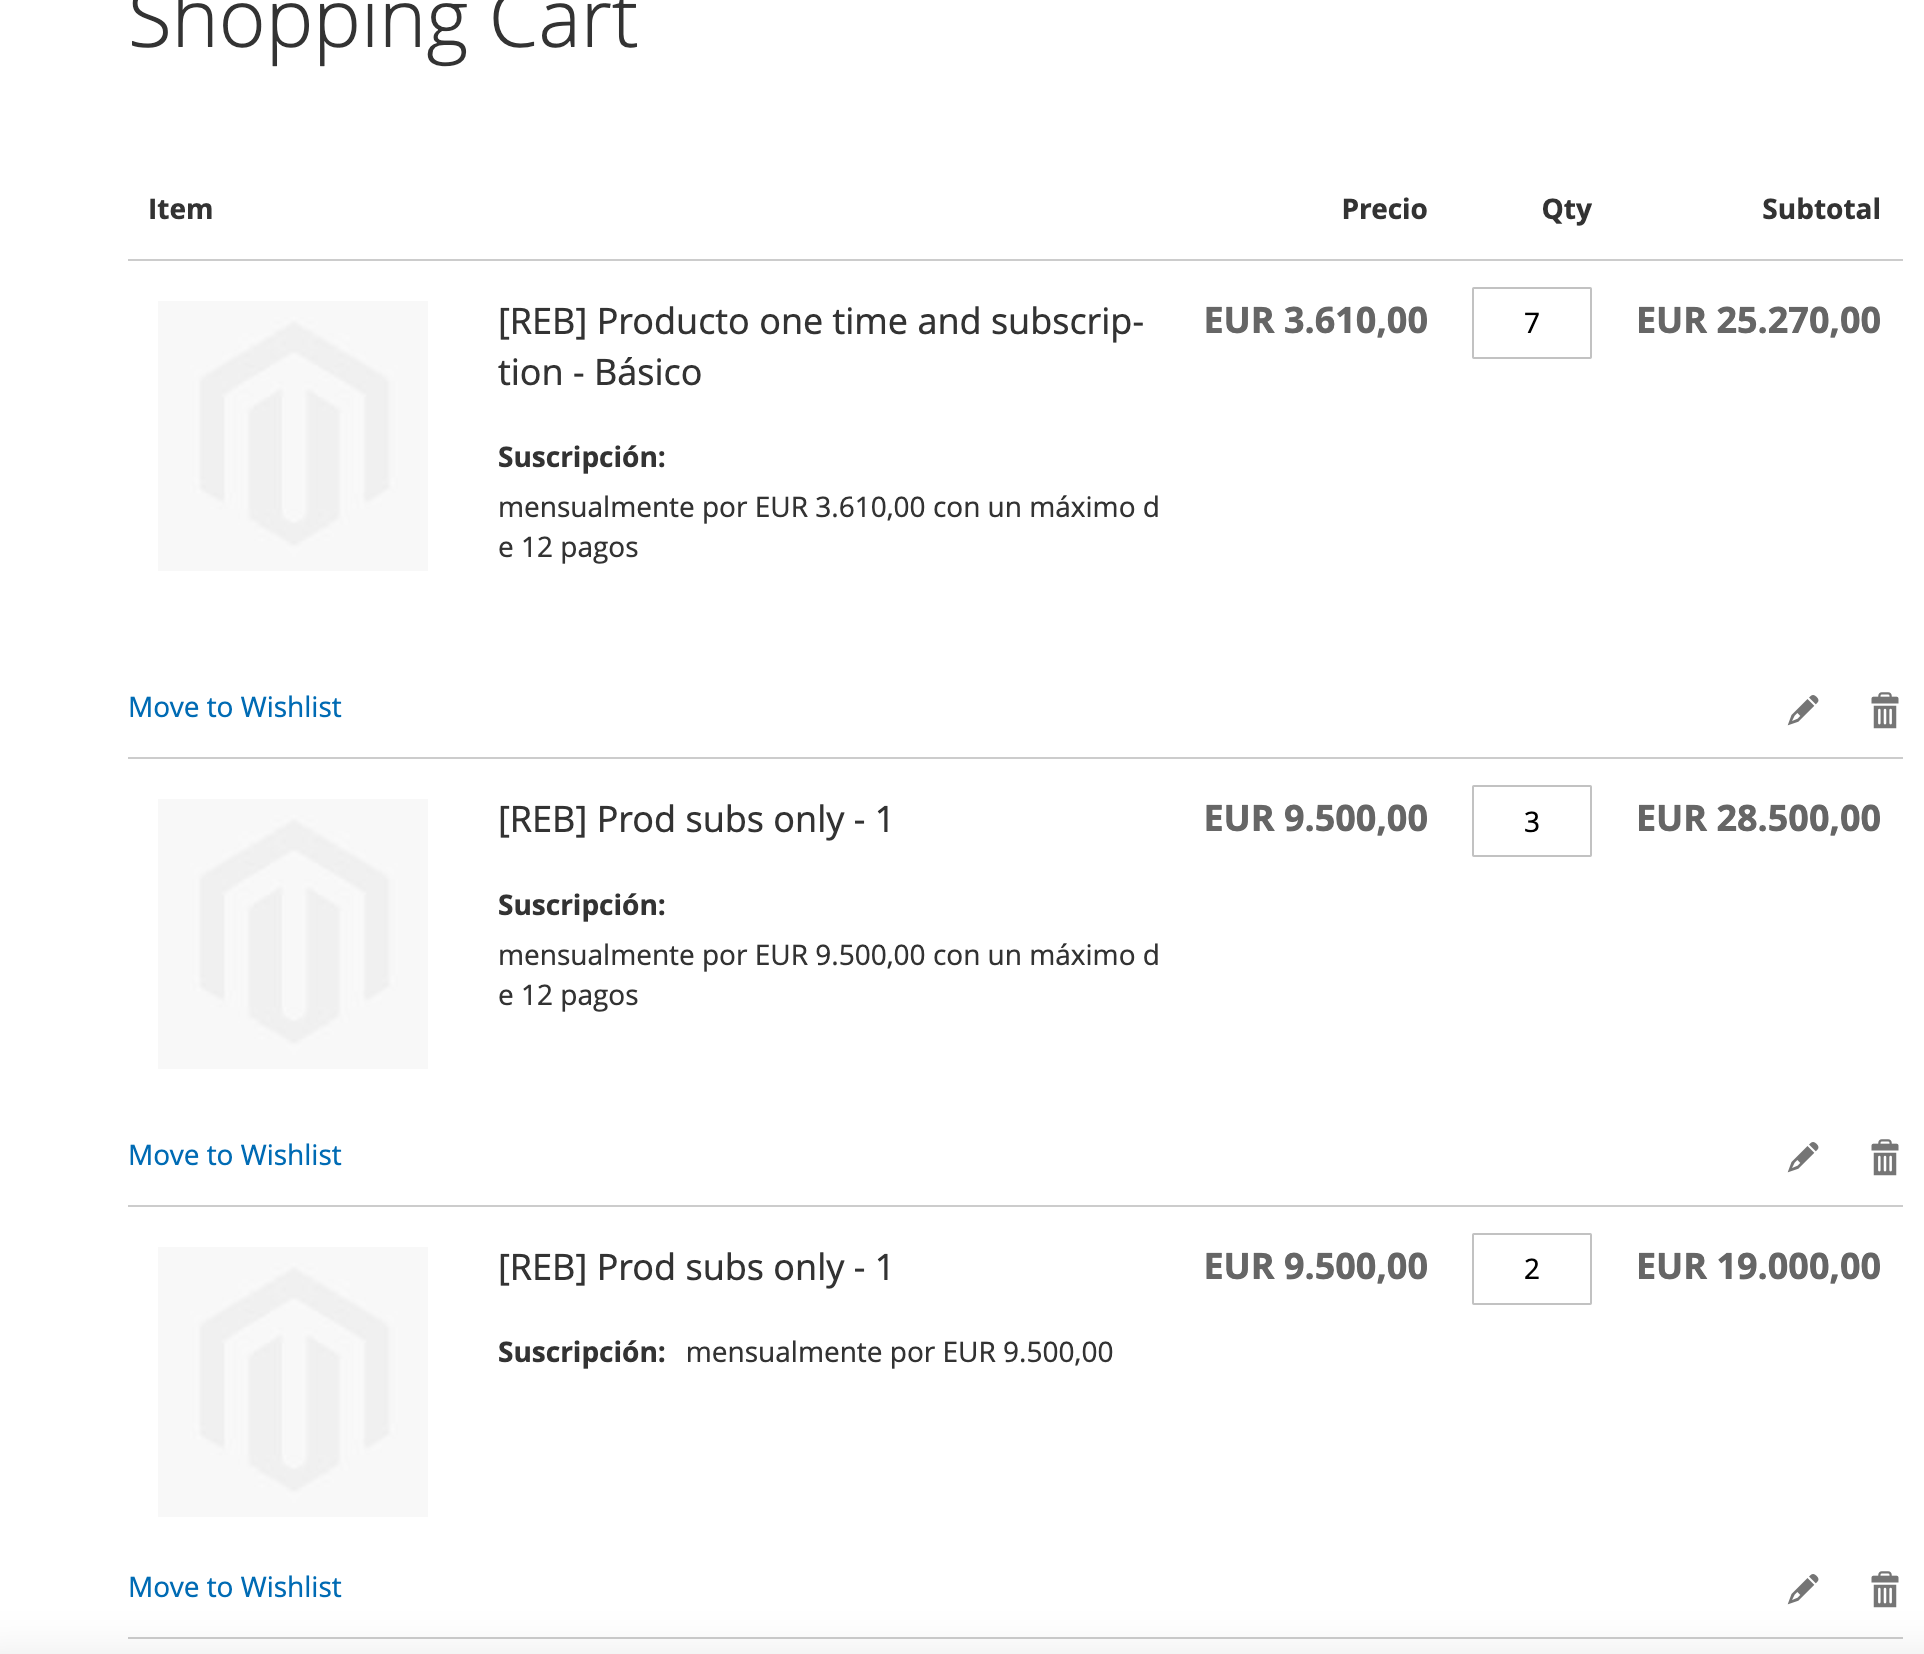Click the quantity field showing 2
Screen dimensions: 1924x1654
pos(1531,1269)
